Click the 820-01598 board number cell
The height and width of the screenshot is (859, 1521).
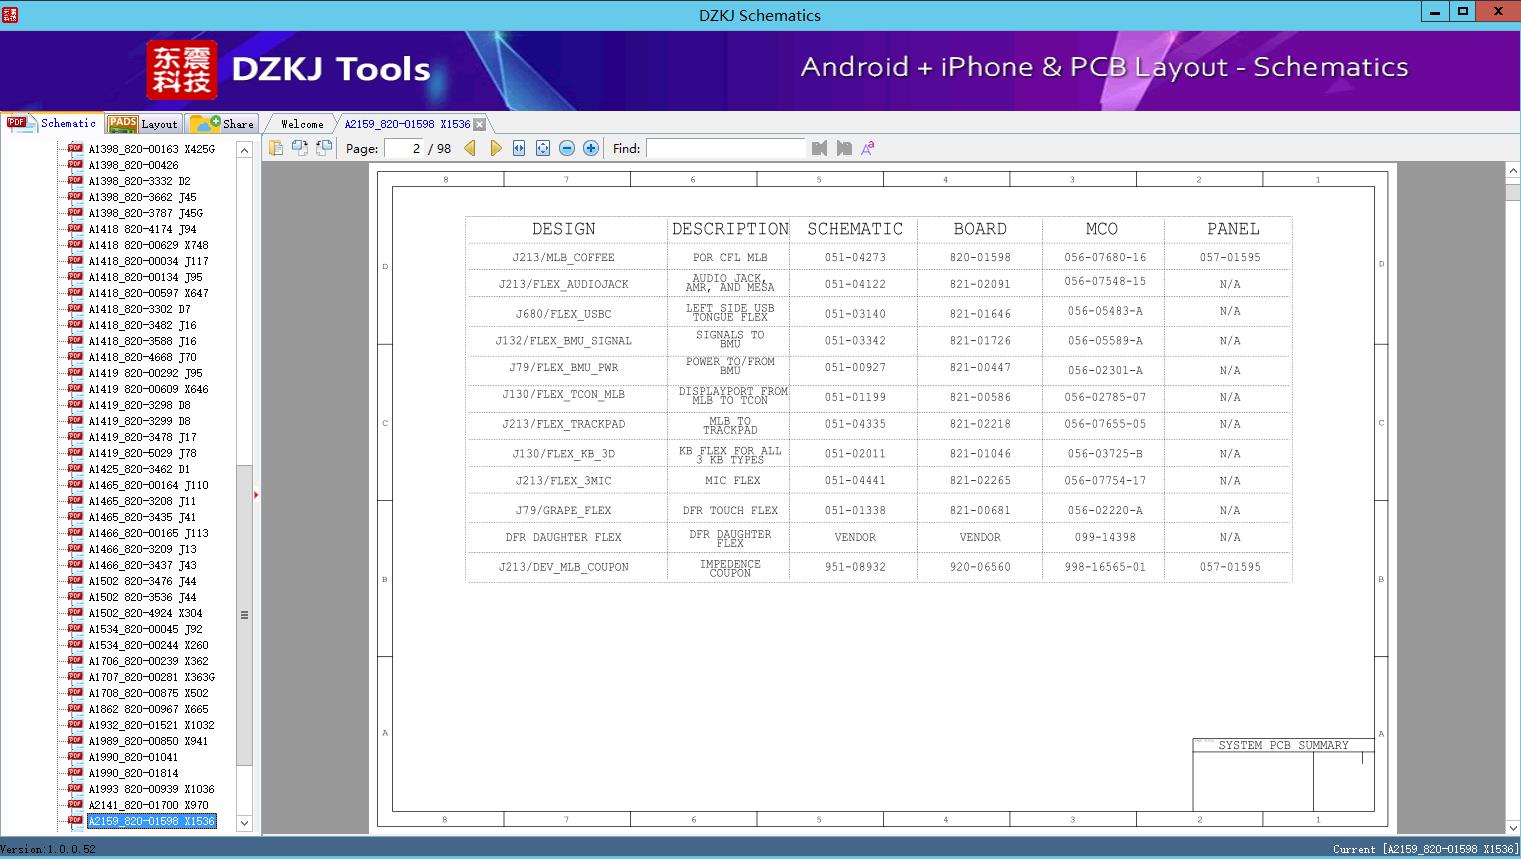[x=980, y=257]
